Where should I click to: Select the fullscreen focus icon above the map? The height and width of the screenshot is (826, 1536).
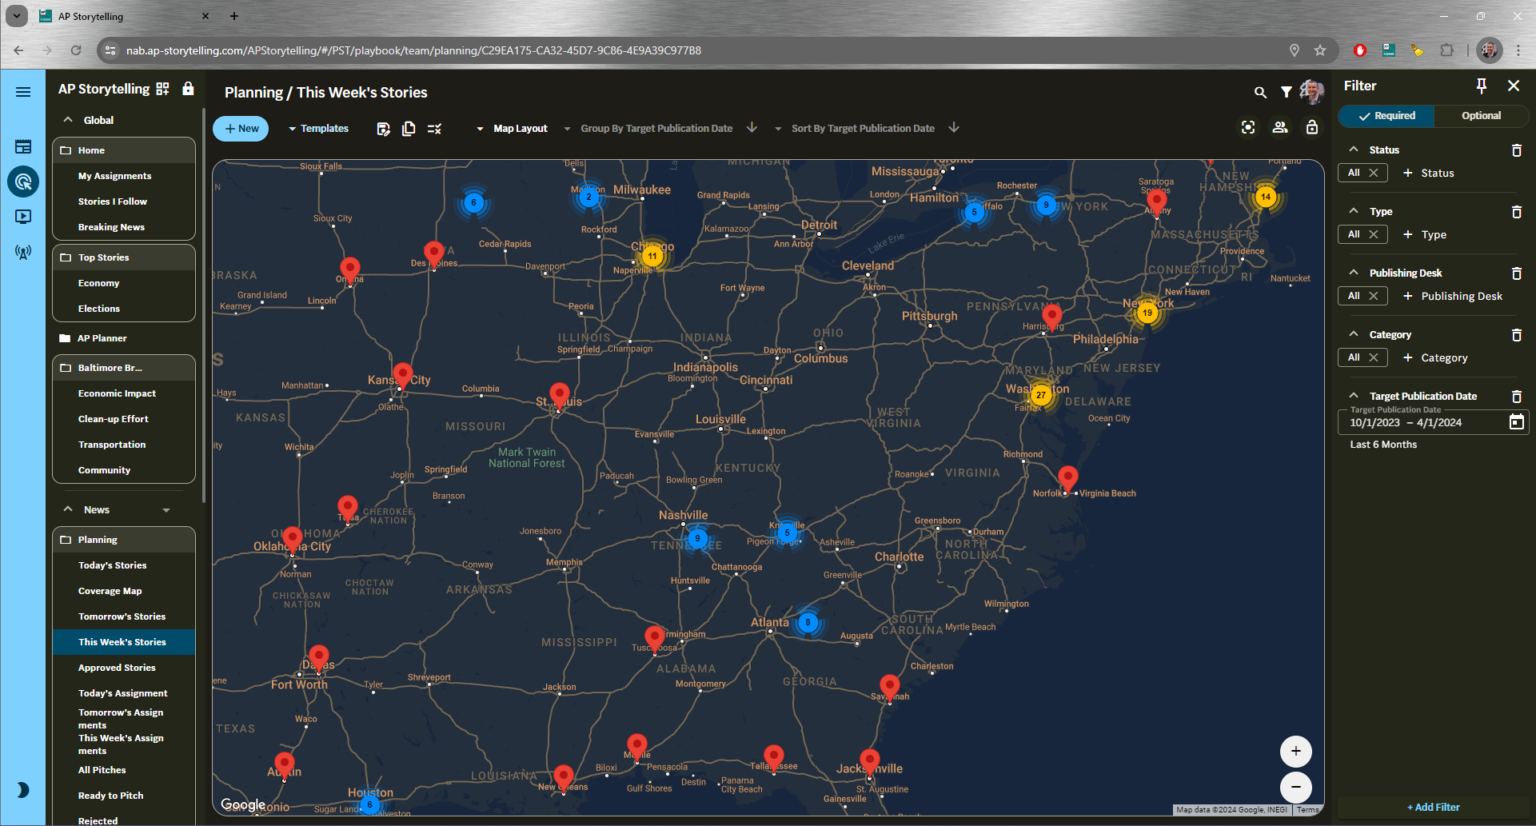point(1248,127)
